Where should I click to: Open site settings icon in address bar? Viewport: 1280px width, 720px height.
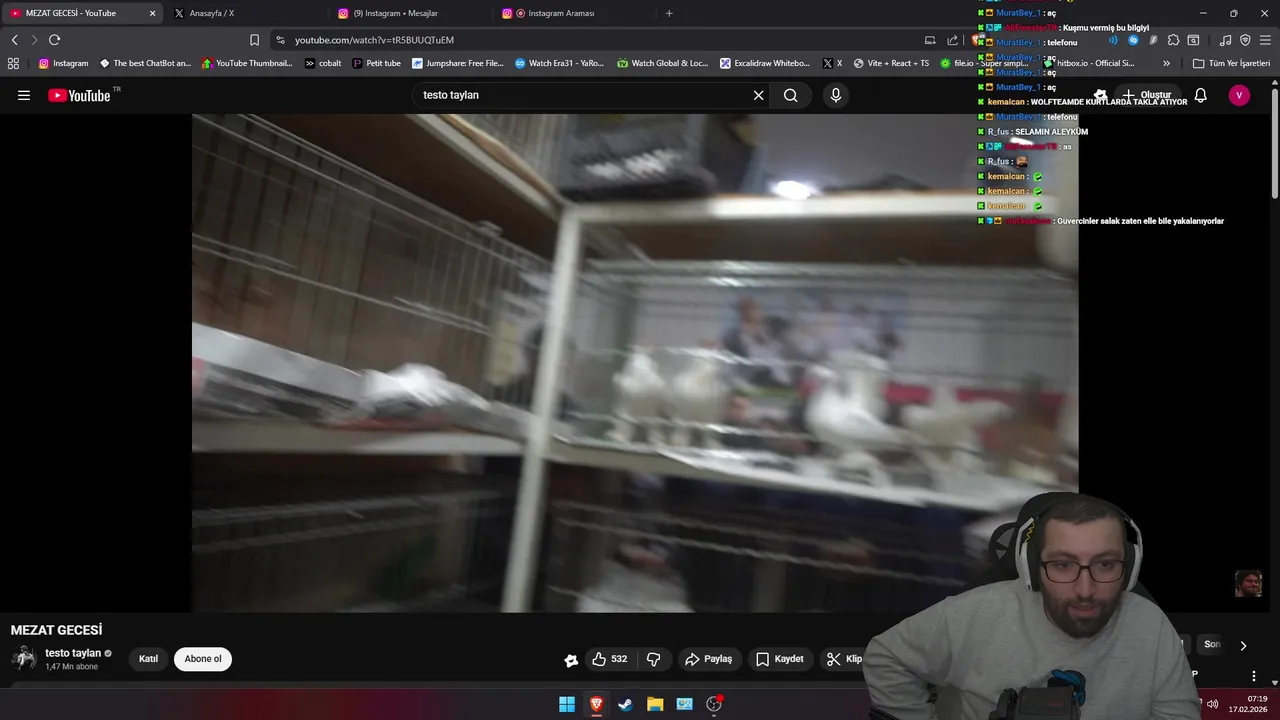tap(280, 40)
